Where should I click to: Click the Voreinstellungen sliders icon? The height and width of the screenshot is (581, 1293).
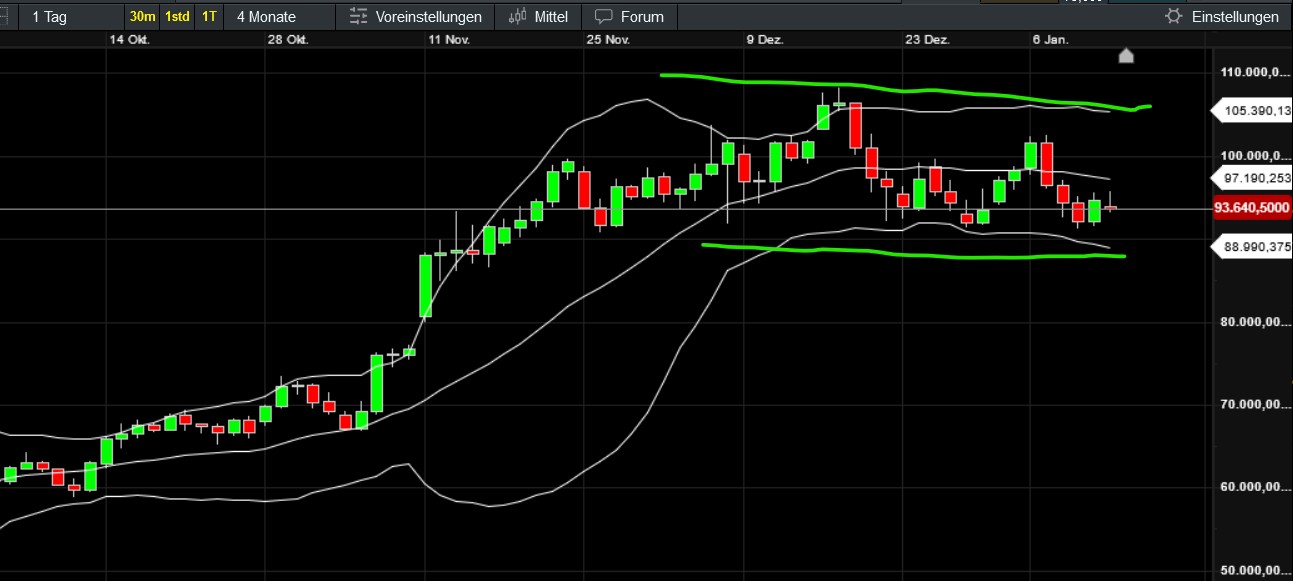[x=359, y=17]
